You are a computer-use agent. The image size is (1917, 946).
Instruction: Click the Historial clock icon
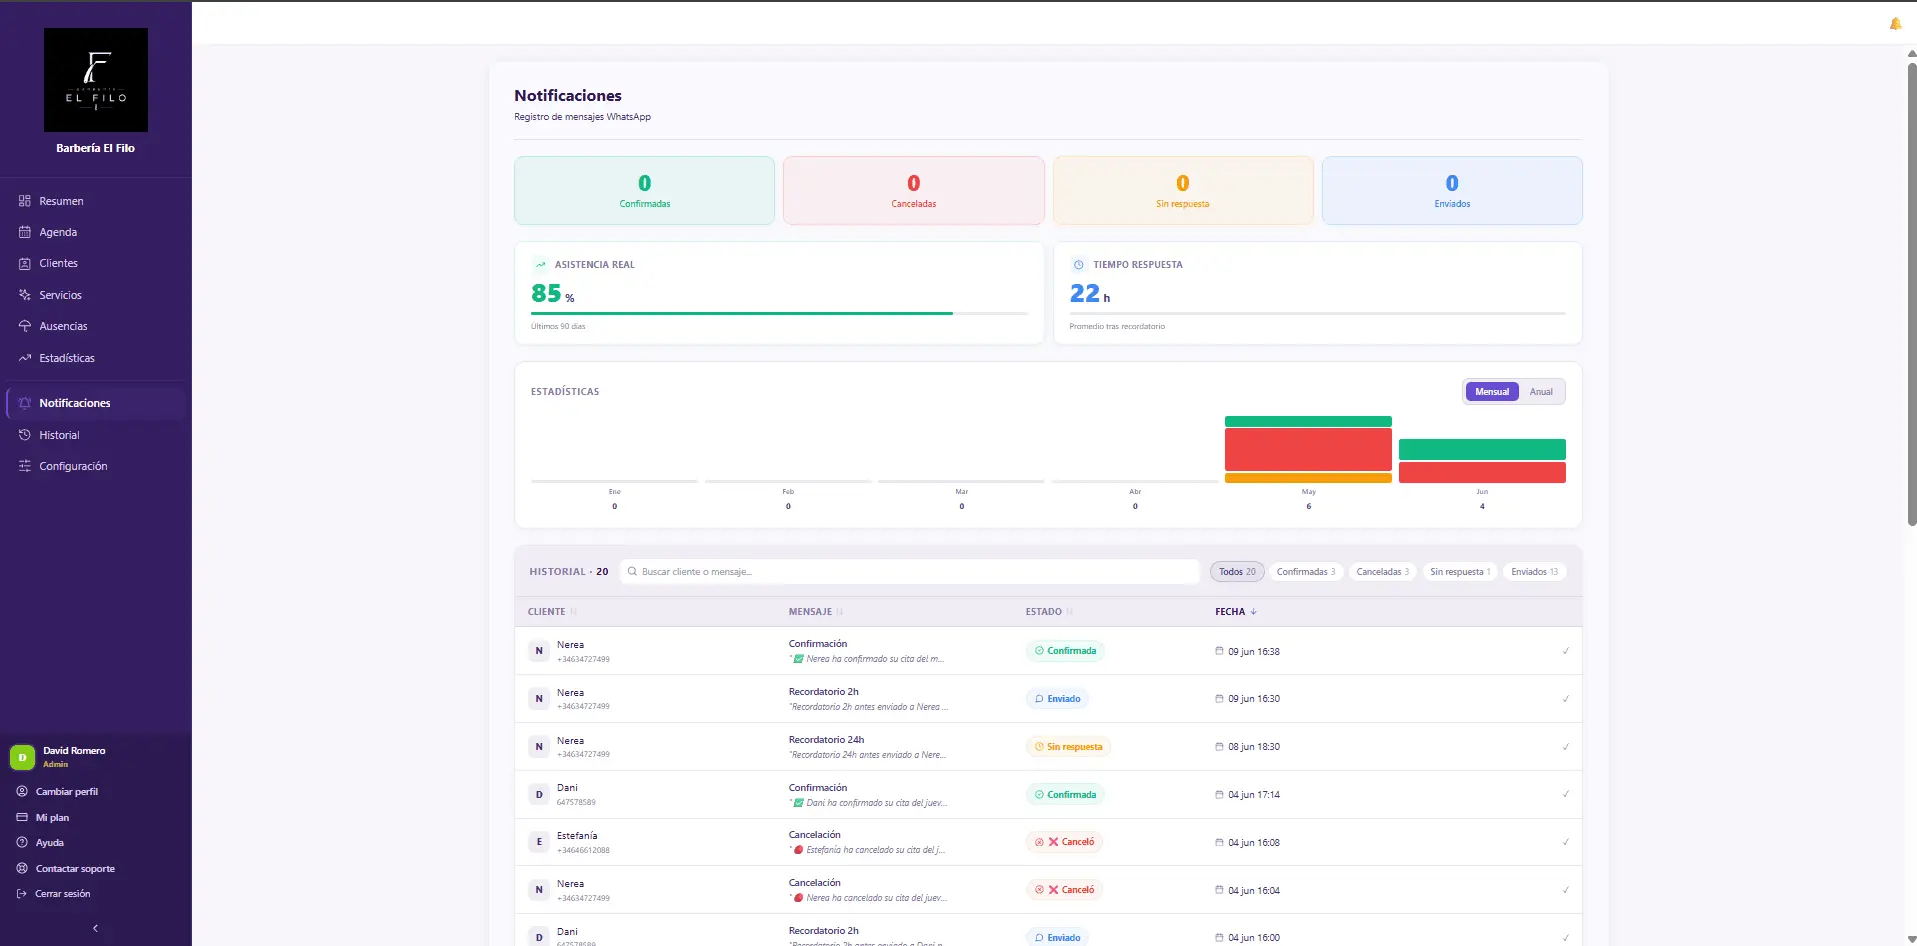25,435
